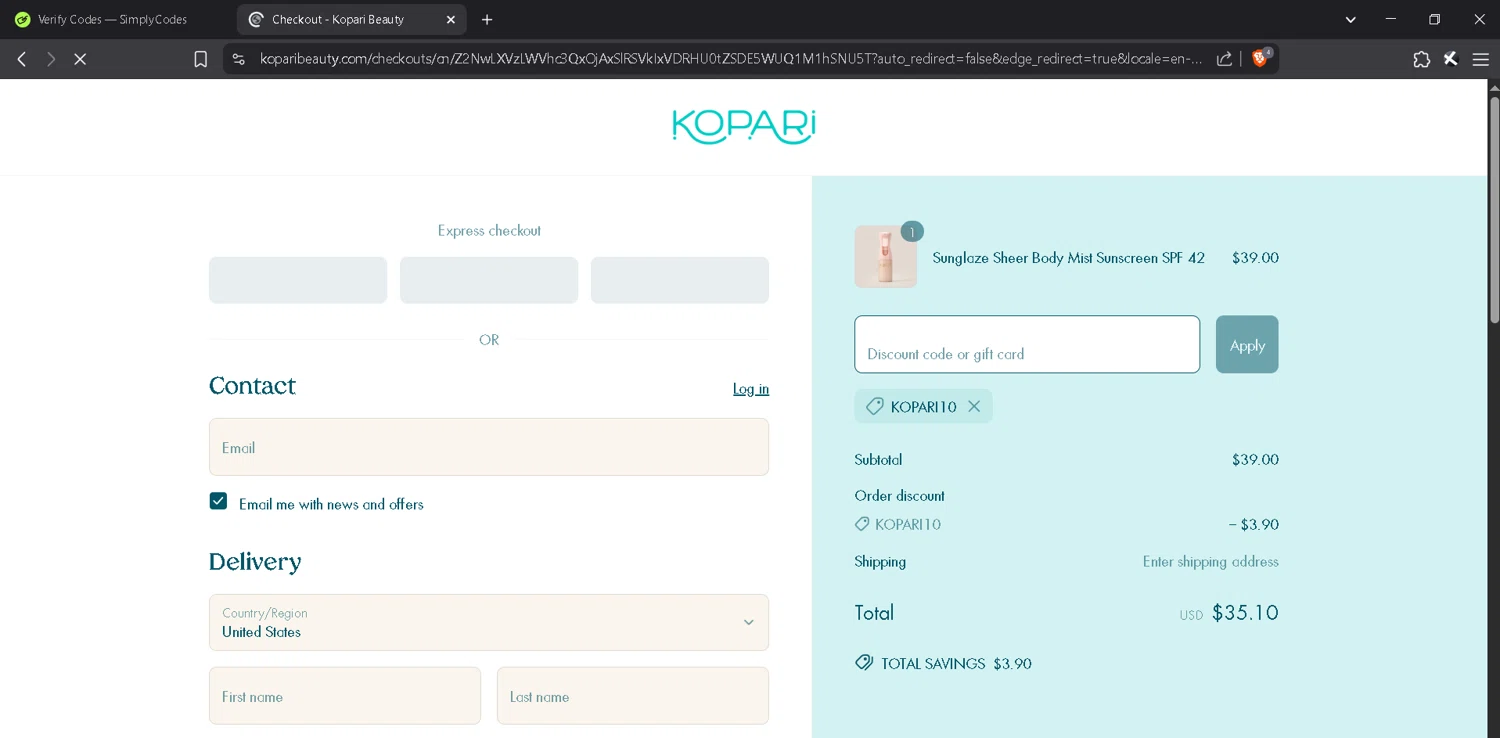Click the icon next to the extensions button
The image size is (1500, 738).
click(1451, 59)
